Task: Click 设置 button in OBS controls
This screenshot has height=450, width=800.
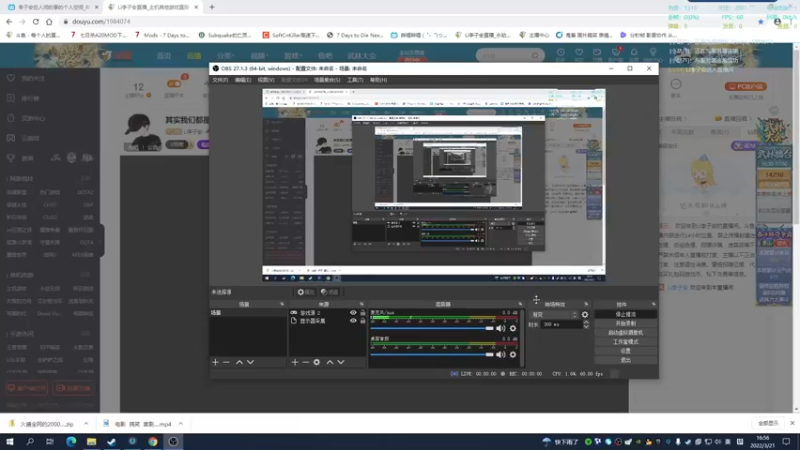Action: coord(626,351)
